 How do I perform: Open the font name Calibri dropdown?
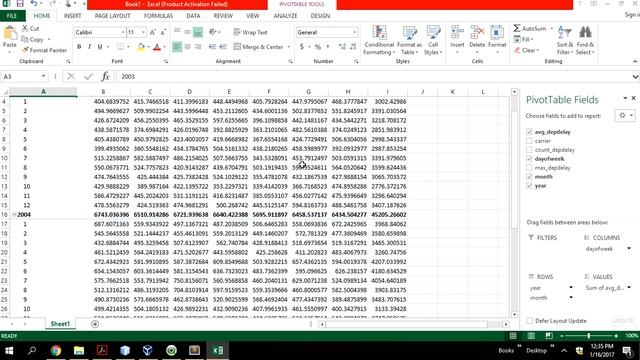122,32
